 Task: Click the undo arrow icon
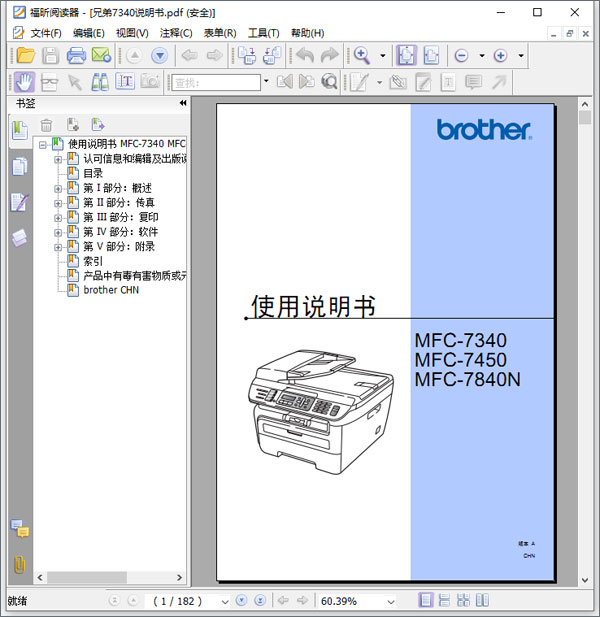(x=305, y=55)
